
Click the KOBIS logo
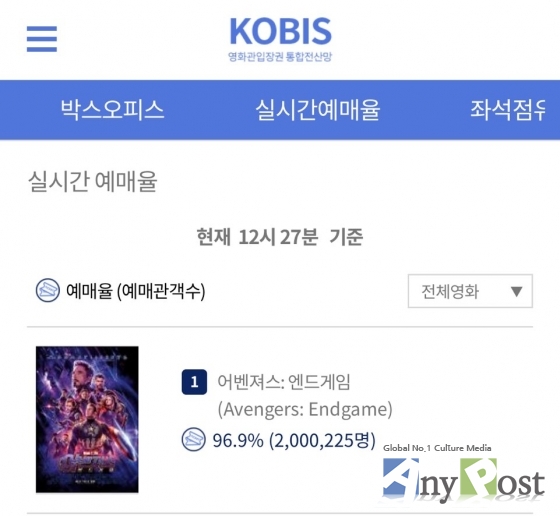click(x=280, y=31)
